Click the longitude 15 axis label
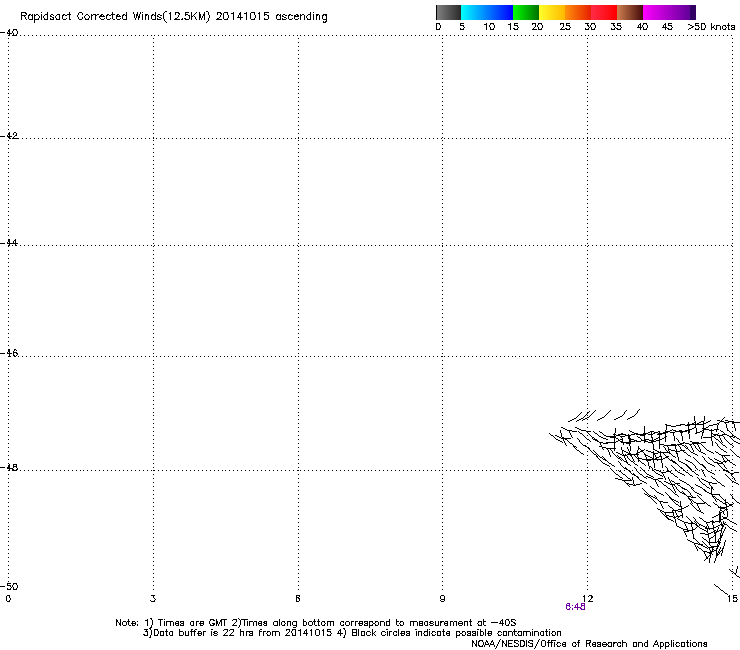Viewport: 740px width, 650px height. (x=732, y=599)
